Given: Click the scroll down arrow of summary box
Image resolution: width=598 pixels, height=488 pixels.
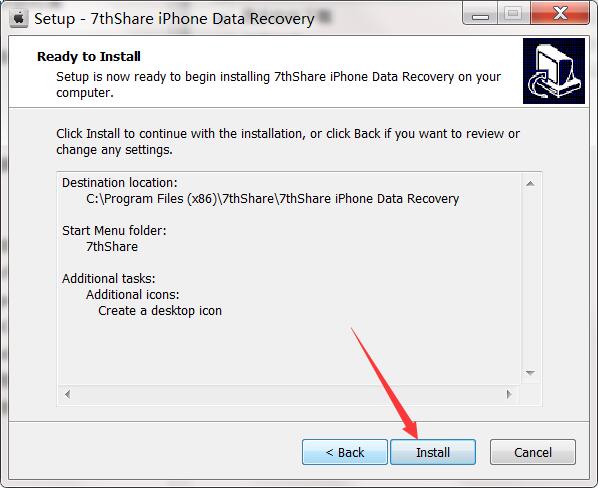Looking at the screenshot, I should 530,373.
